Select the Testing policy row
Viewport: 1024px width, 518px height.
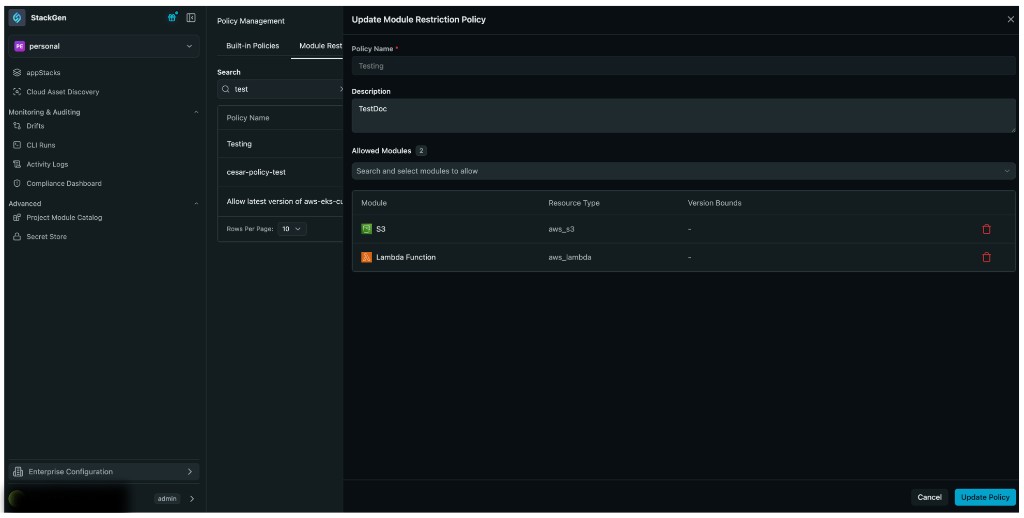pyautogui.click(x=281, y=144)
